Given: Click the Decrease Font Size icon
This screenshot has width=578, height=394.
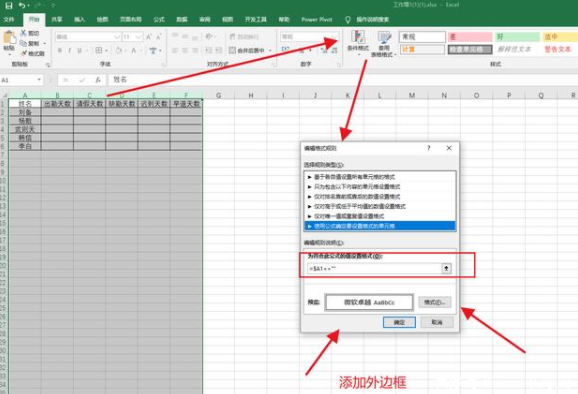Looking at the screenshot, I should point(159,37).
